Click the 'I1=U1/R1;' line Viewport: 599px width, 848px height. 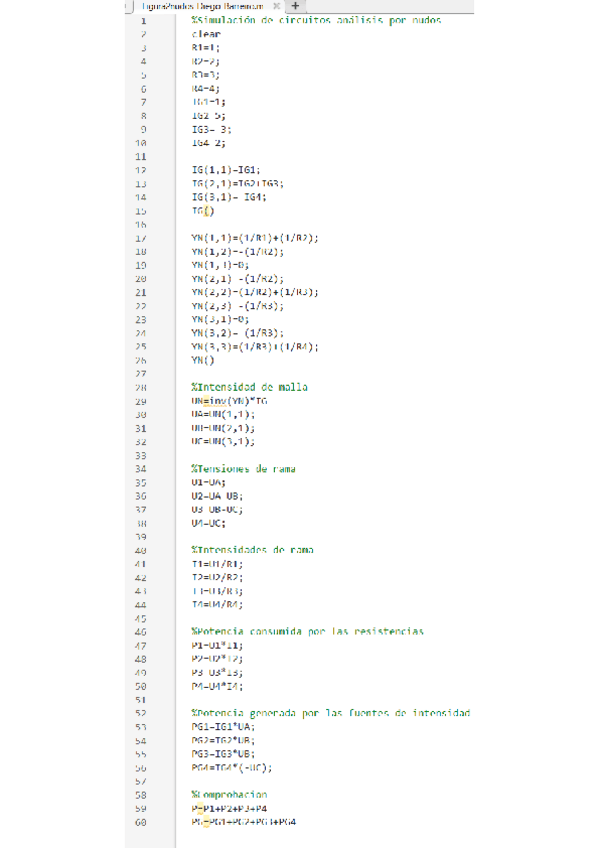217,564
